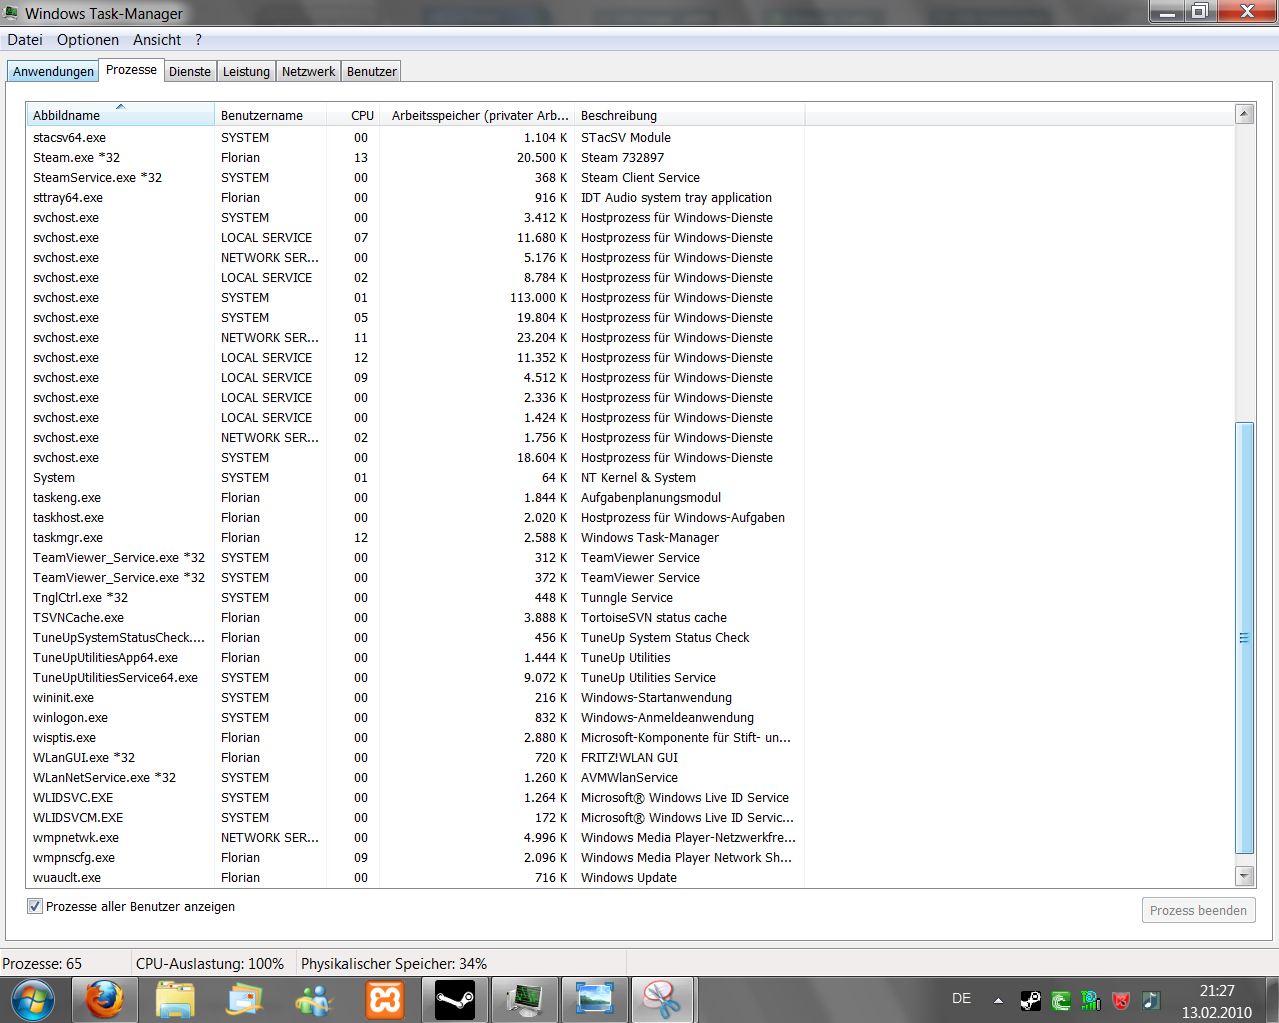The height and width of the screenshot is (1023, 1279).
Task: Open the Ansicht menu
Action: [157, 40]
